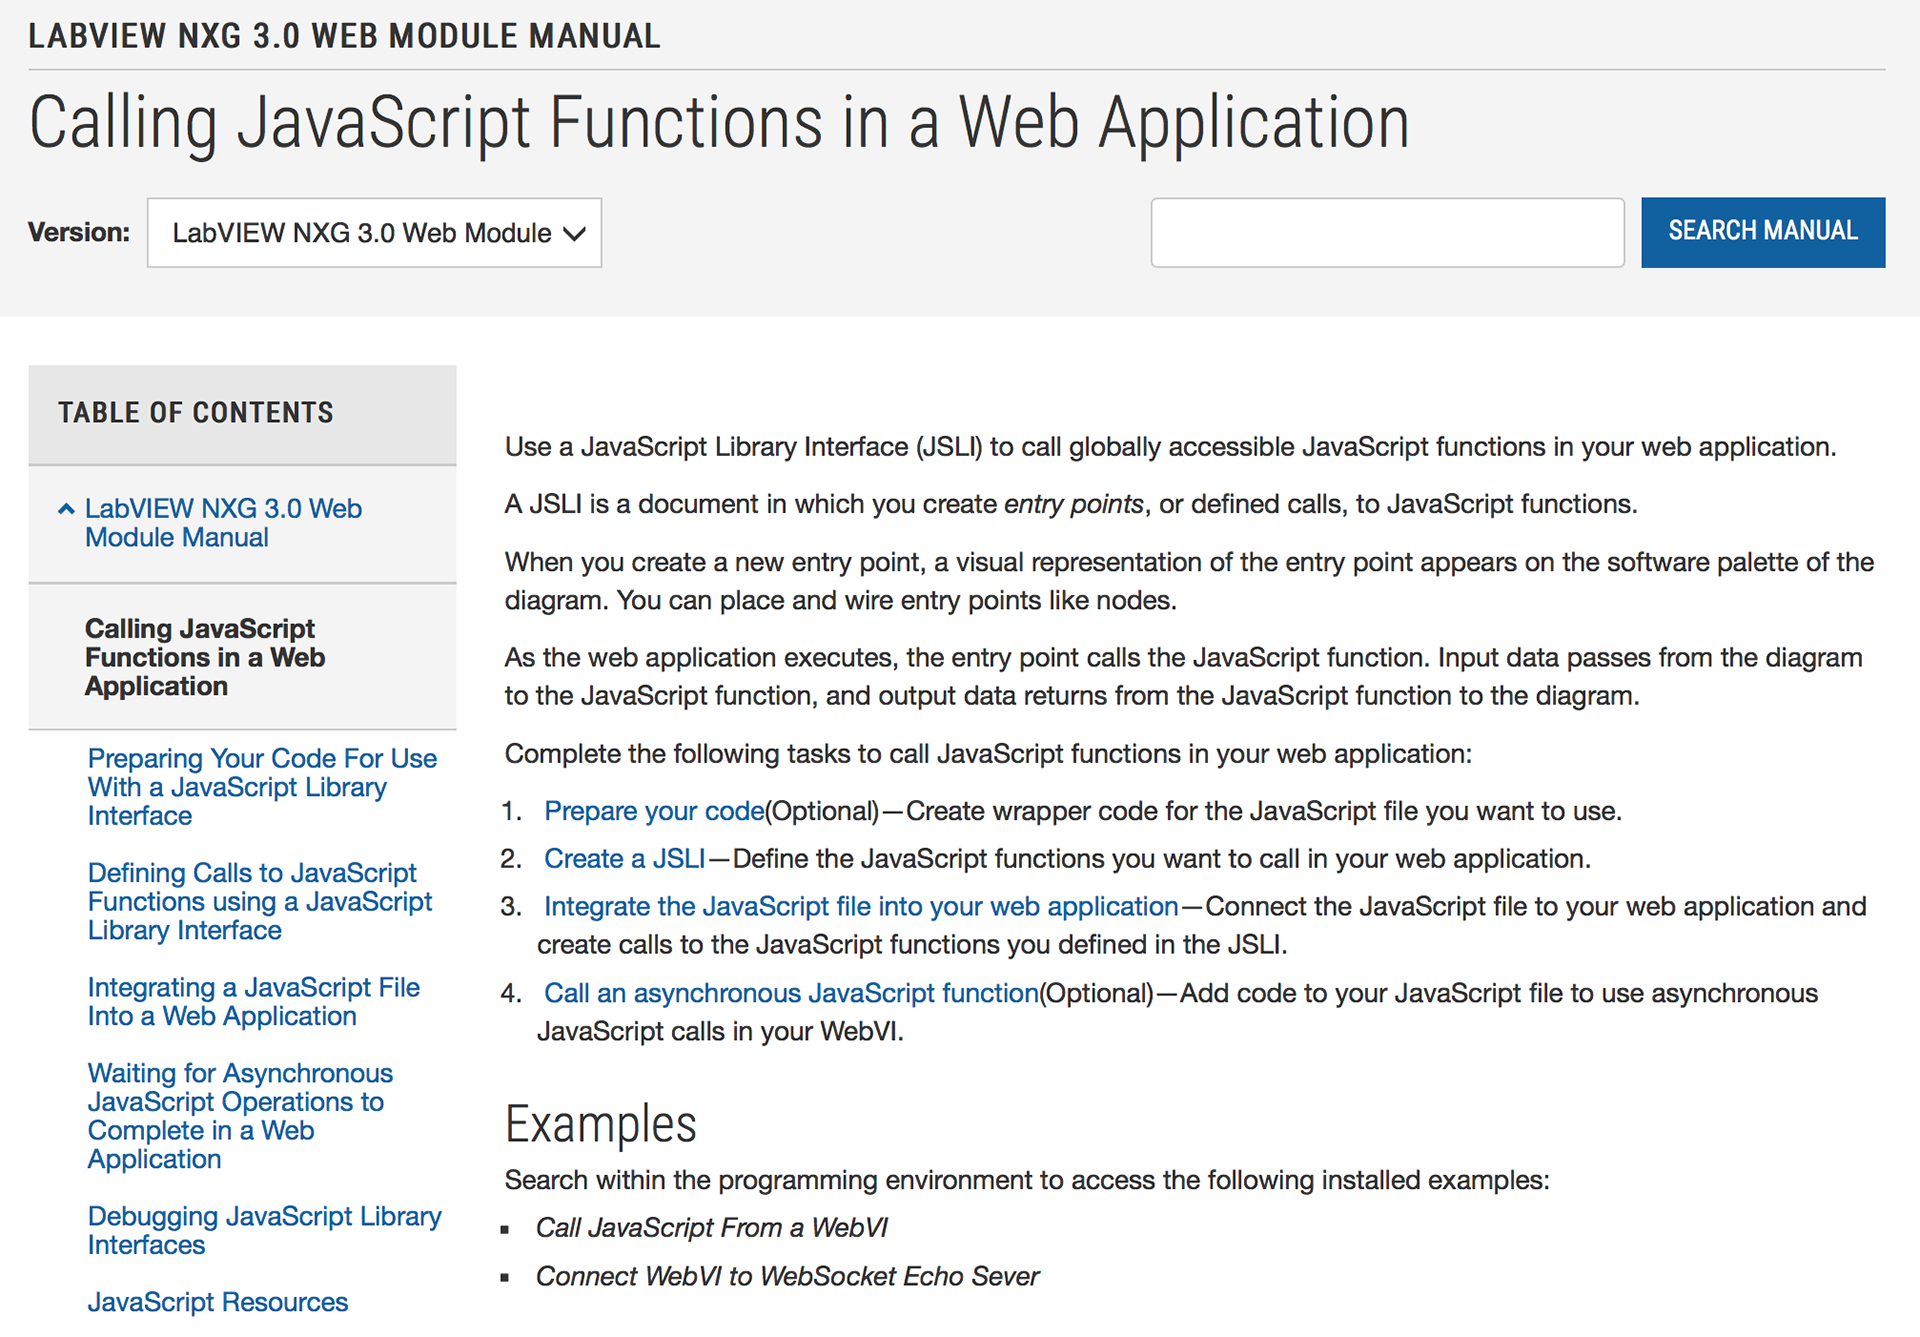Image resolution: width=1920 pixels, height=1337 pixels.
Task: Click the LABVIEW NXG 3.0 WEB MODULE MANUAL header
Action: pos(344,36)
